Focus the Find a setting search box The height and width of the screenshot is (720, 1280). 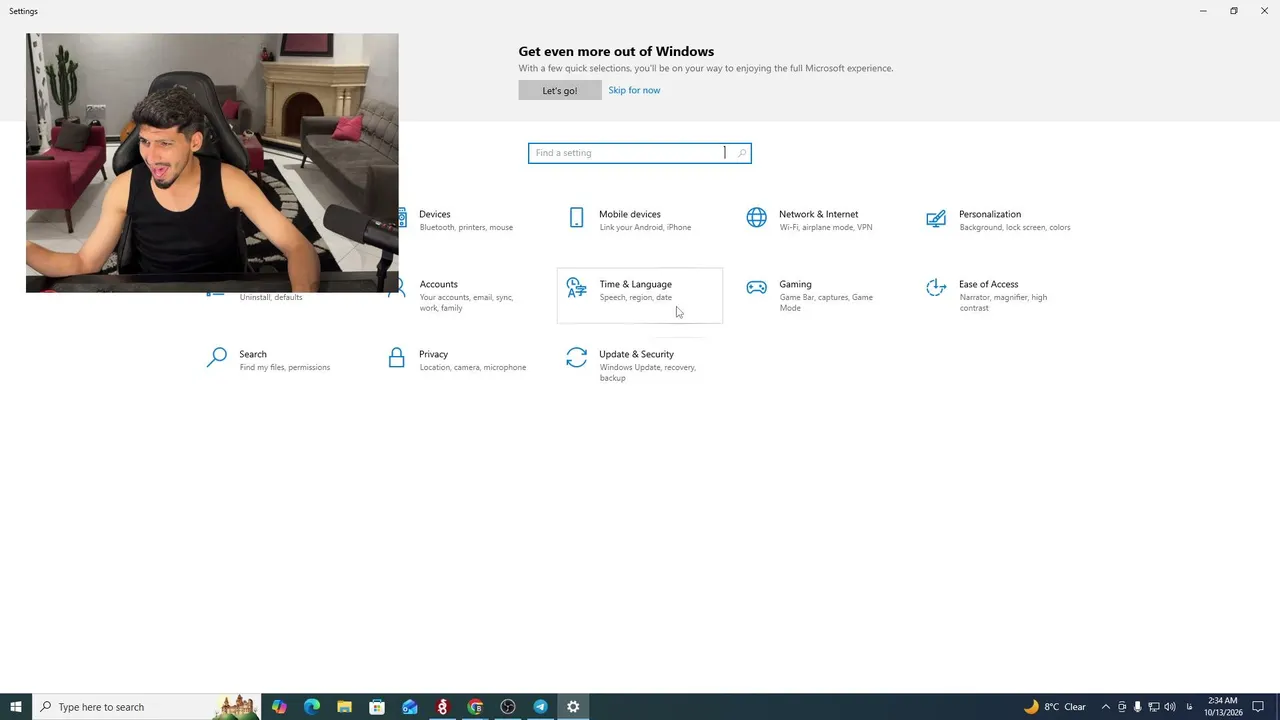pyautogui.click(x=640, y=153)
